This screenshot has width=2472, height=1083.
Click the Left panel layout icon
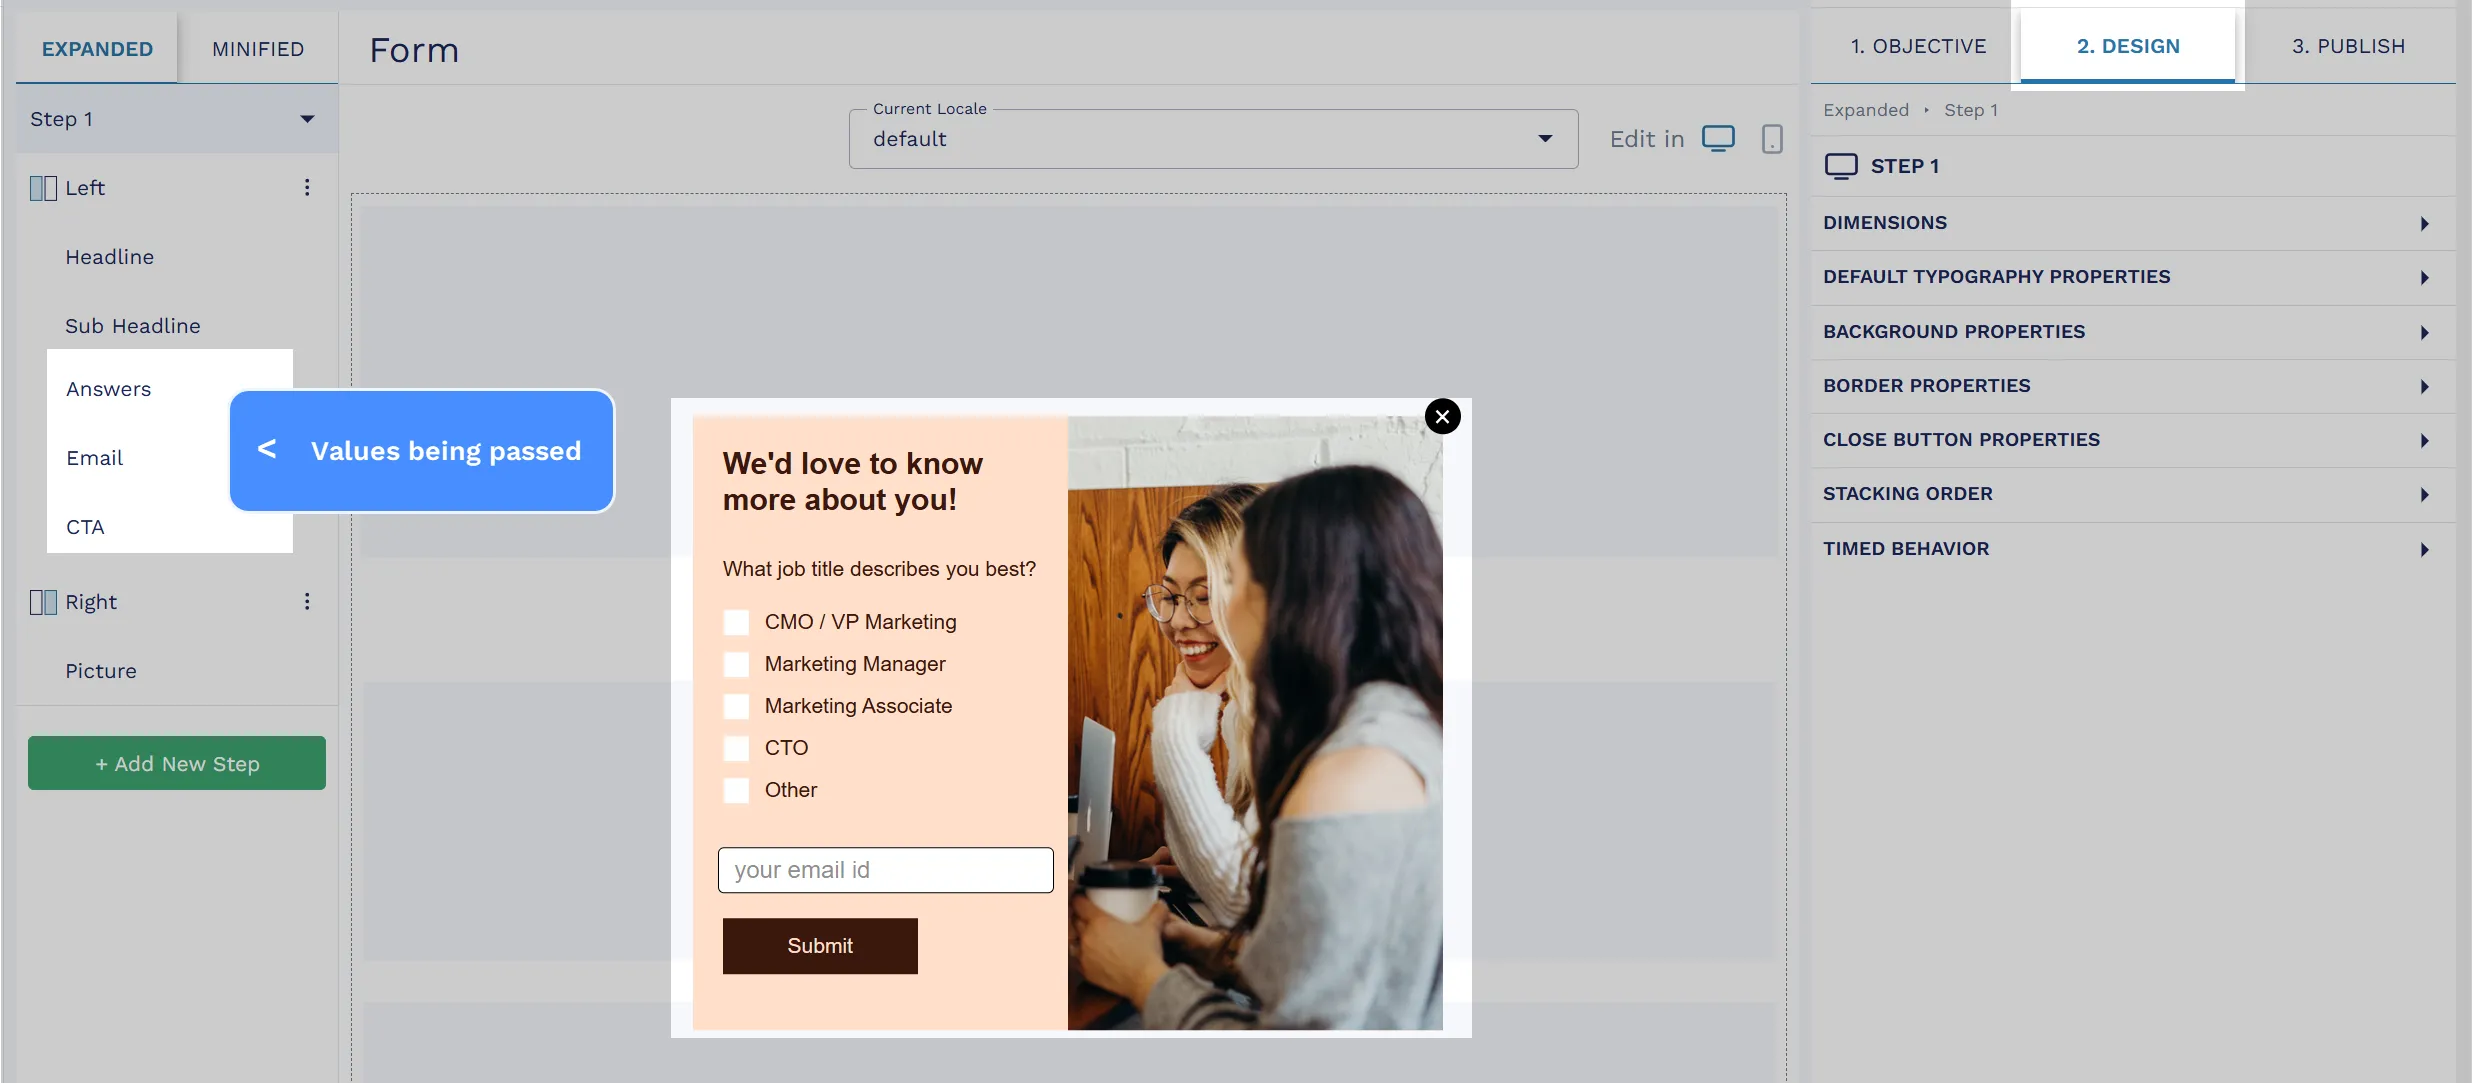[x=41, y=188]
